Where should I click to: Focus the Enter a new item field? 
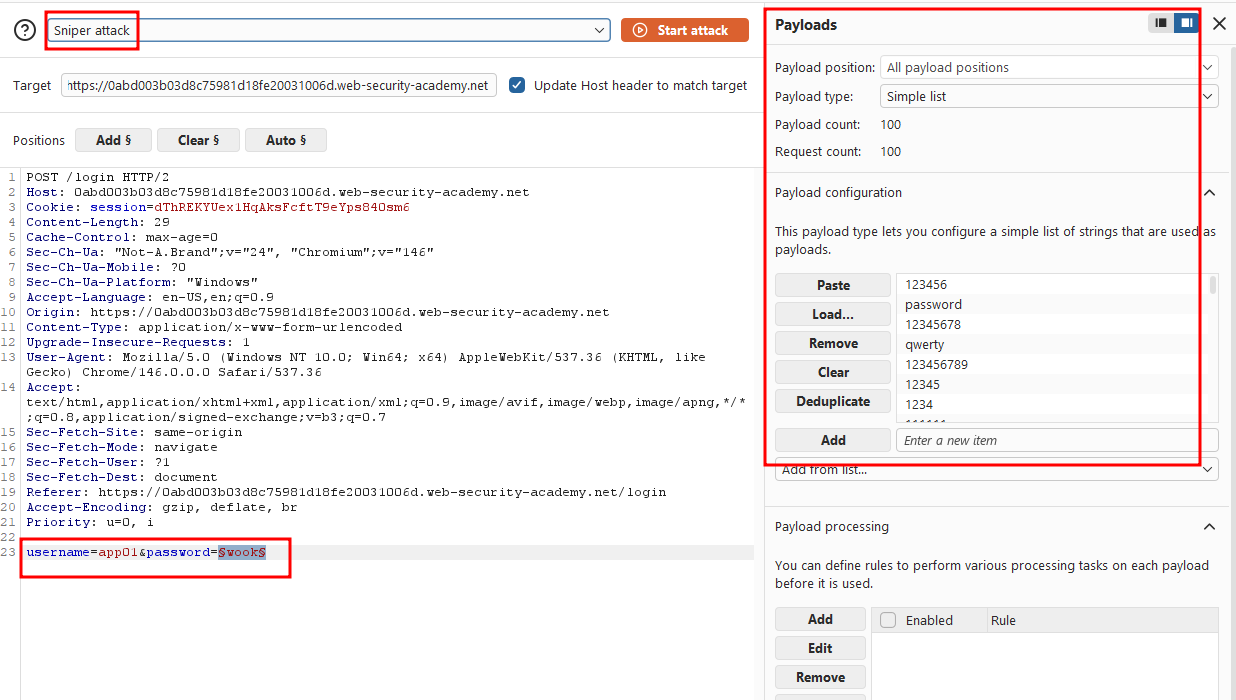point(1057,440)
